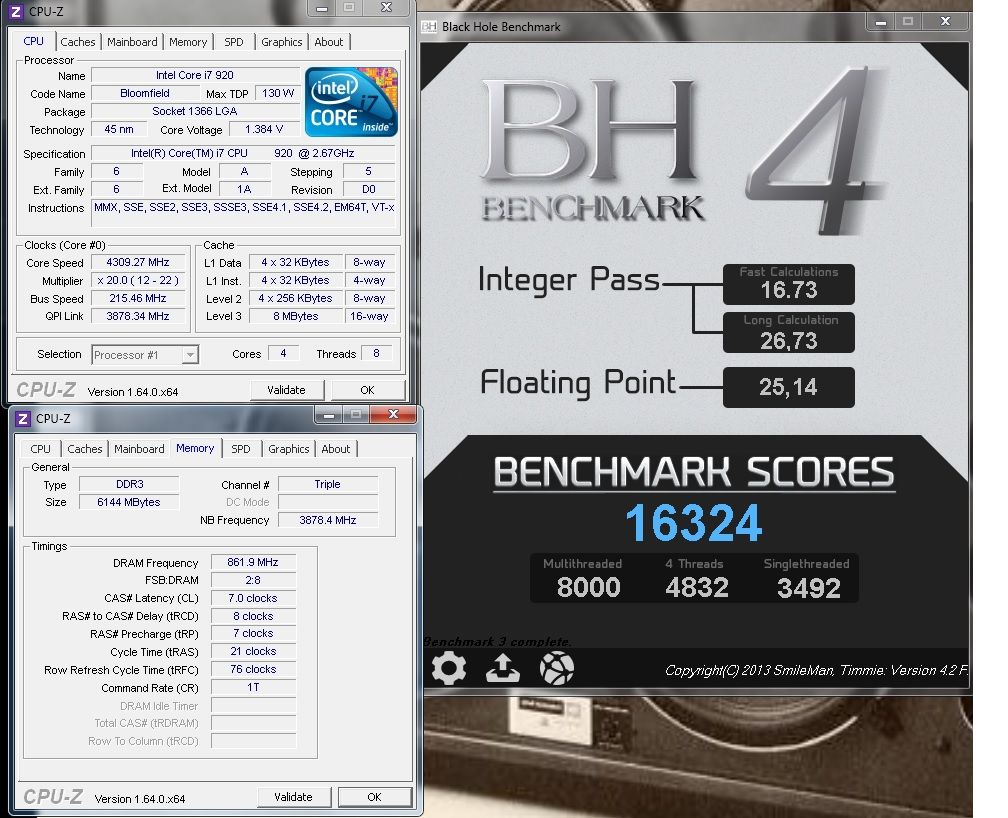Click OK in top CPU-Z window
The image size is (1008, 818).
367,390
